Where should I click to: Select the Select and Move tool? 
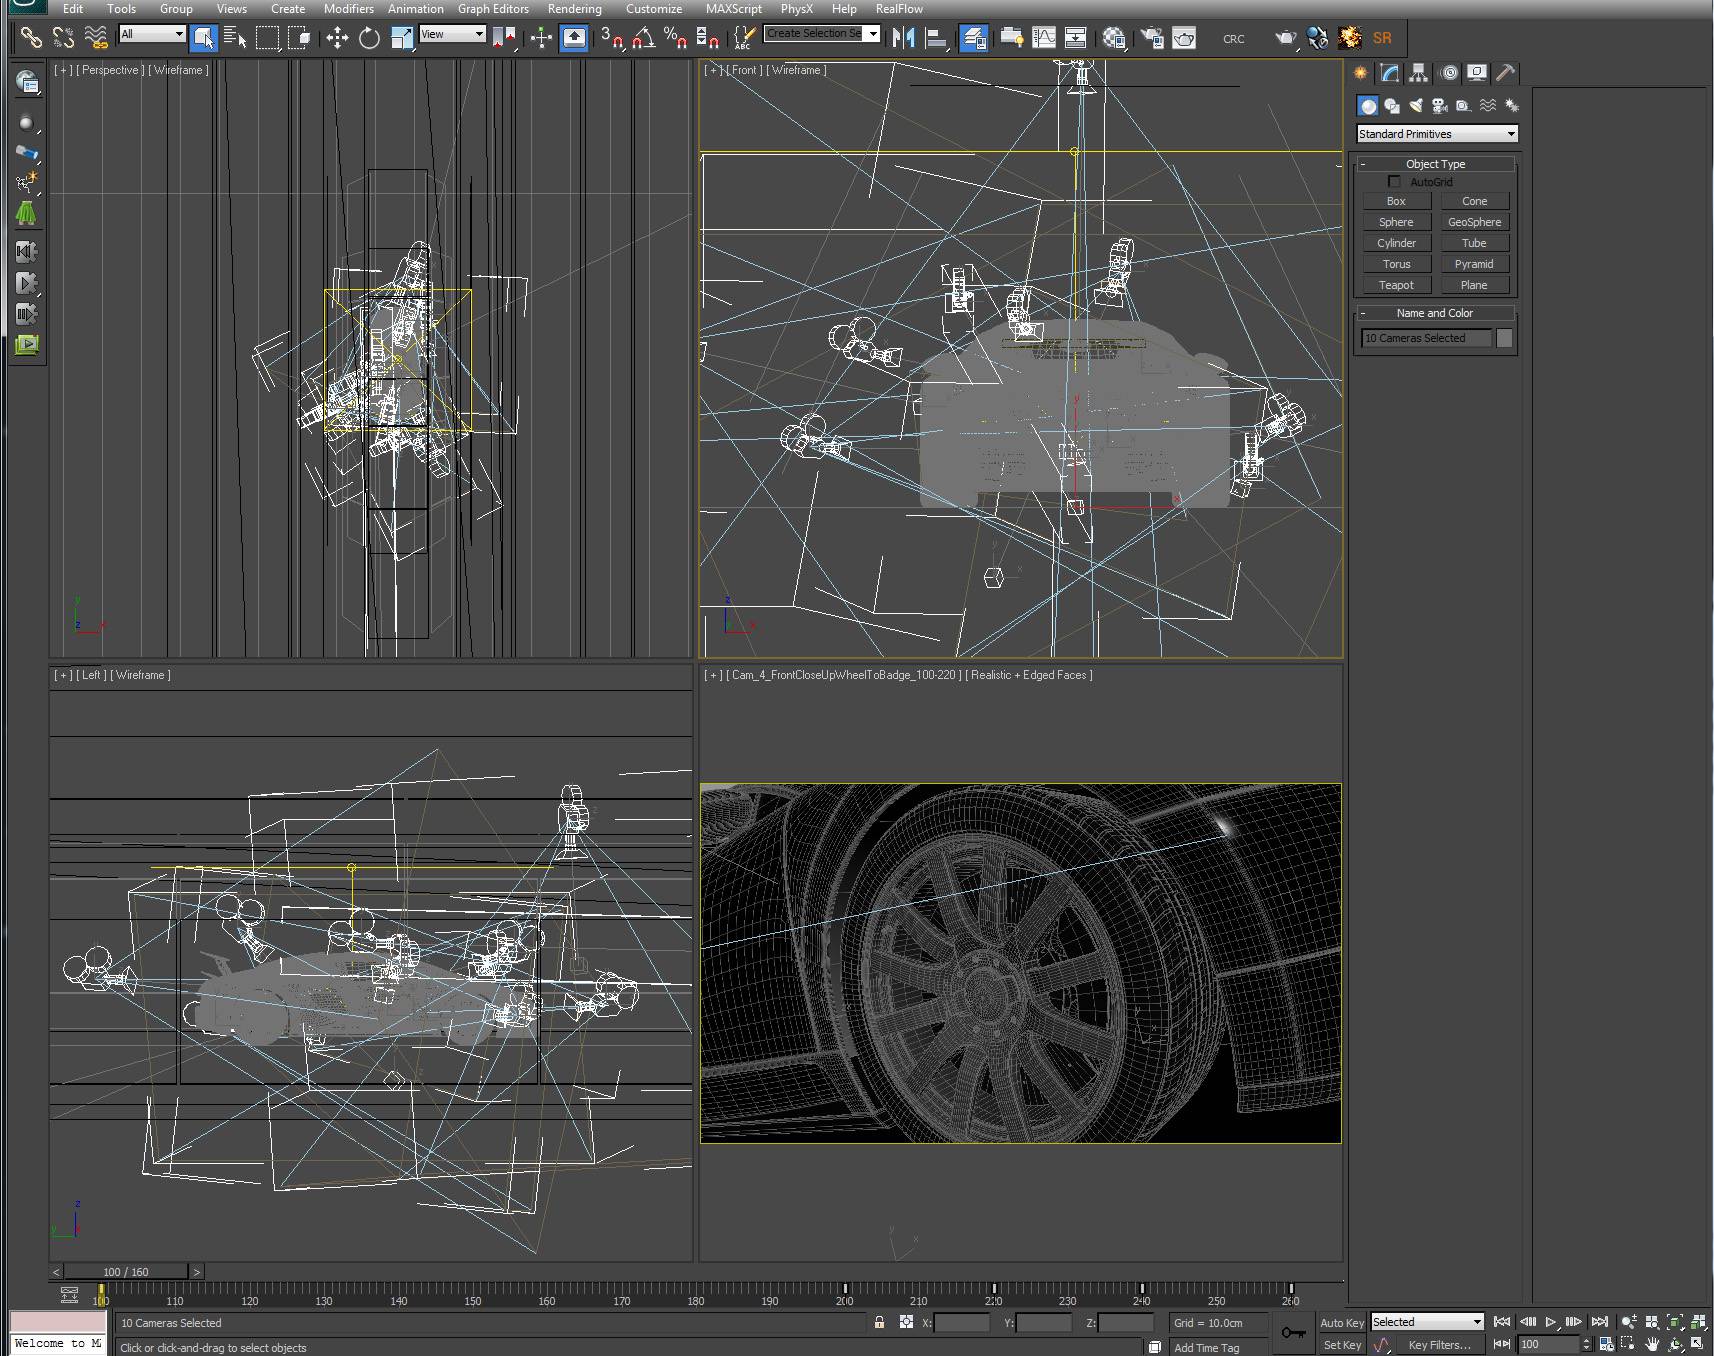337,38
